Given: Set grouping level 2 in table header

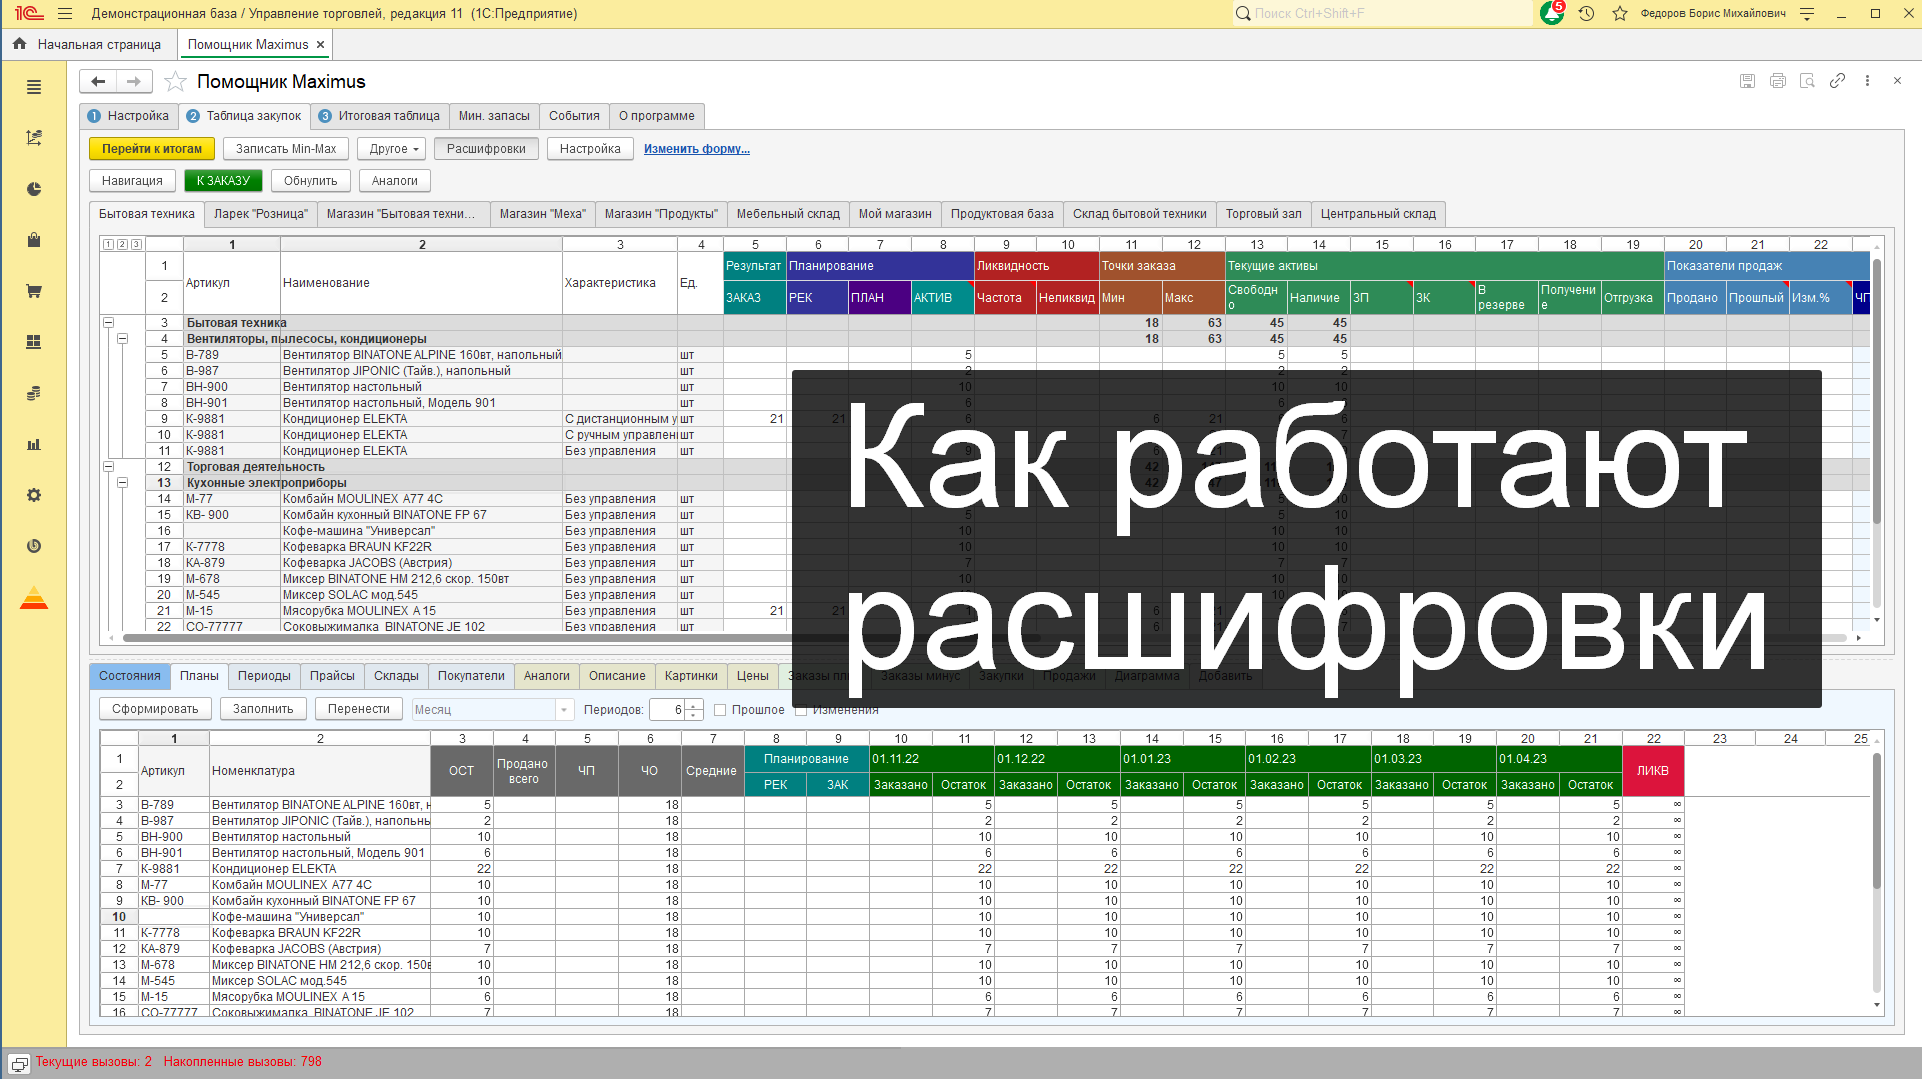Looking at the screenshot, I should point(122,244).
